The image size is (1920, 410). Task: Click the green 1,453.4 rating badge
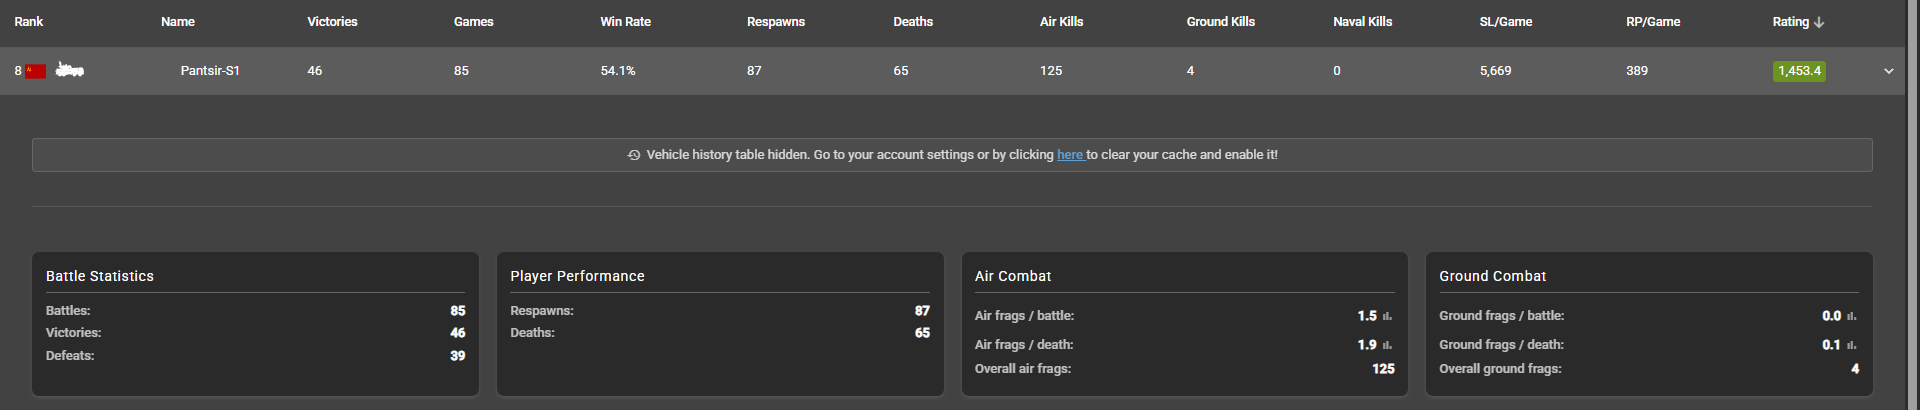[1799, 71]
